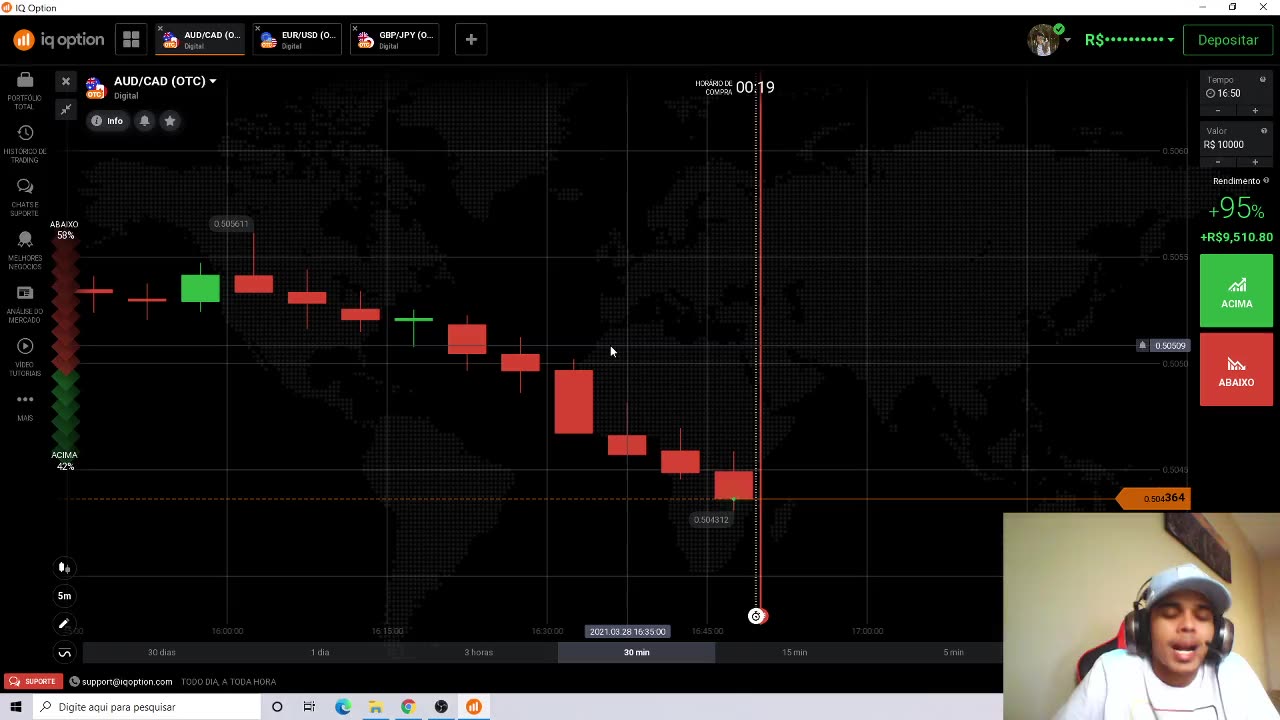Click the current price tag 0.504364
Image resolution: width=1280 pixels, height=720 pixels.
[x=1154, y=498]
